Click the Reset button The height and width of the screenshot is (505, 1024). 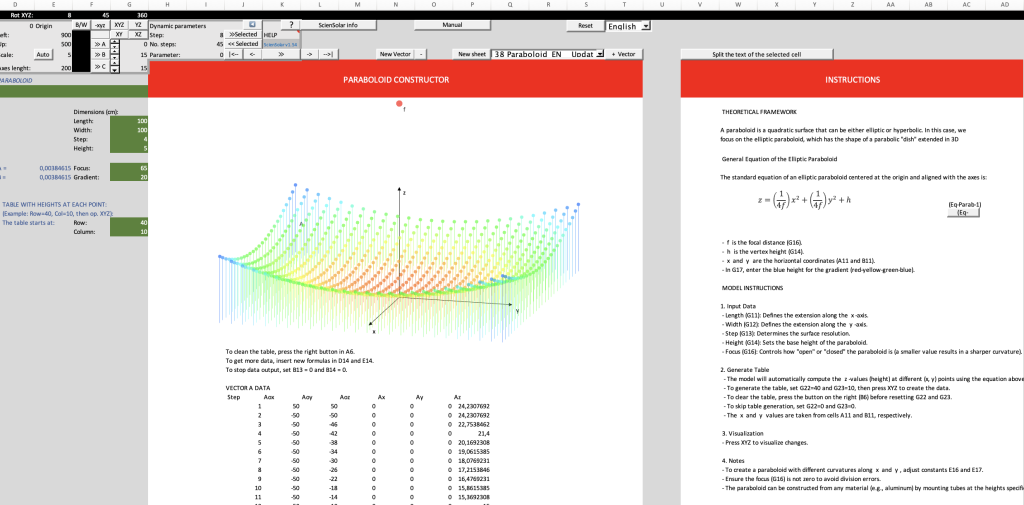click(586, 25)
